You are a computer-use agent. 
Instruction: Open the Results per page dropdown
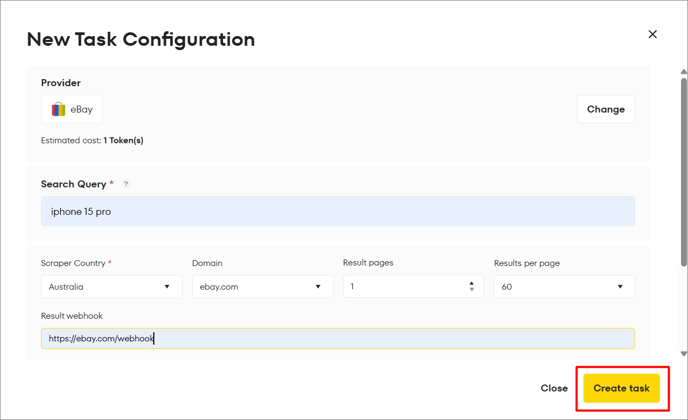[x=564, y=287]
